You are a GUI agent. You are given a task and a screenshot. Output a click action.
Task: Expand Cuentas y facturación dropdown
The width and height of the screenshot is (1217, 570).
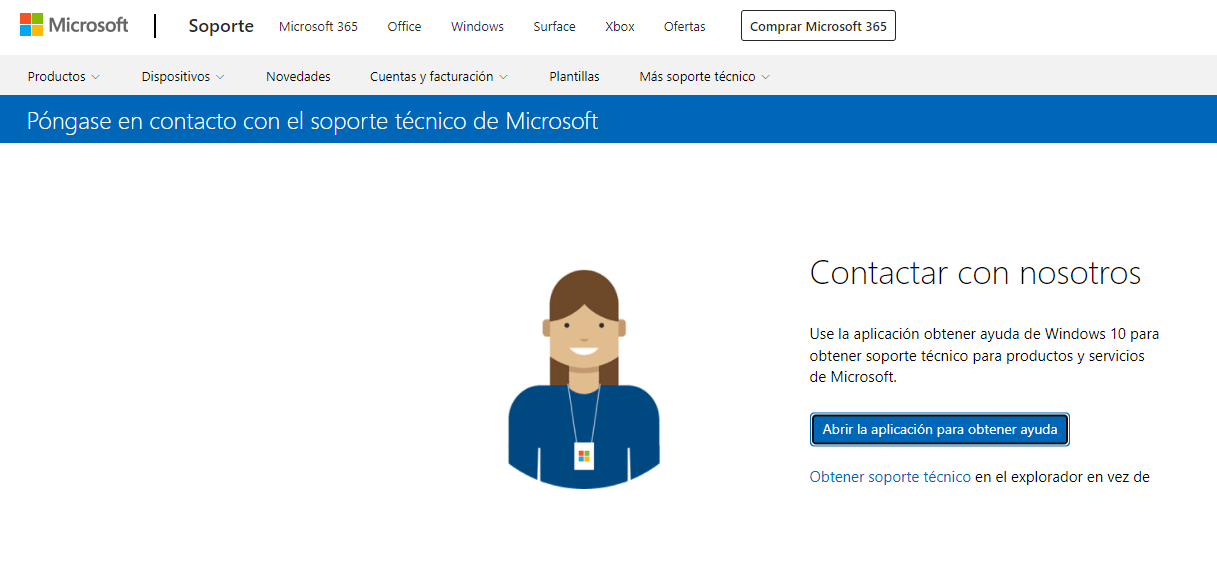(x=439, y=76)
